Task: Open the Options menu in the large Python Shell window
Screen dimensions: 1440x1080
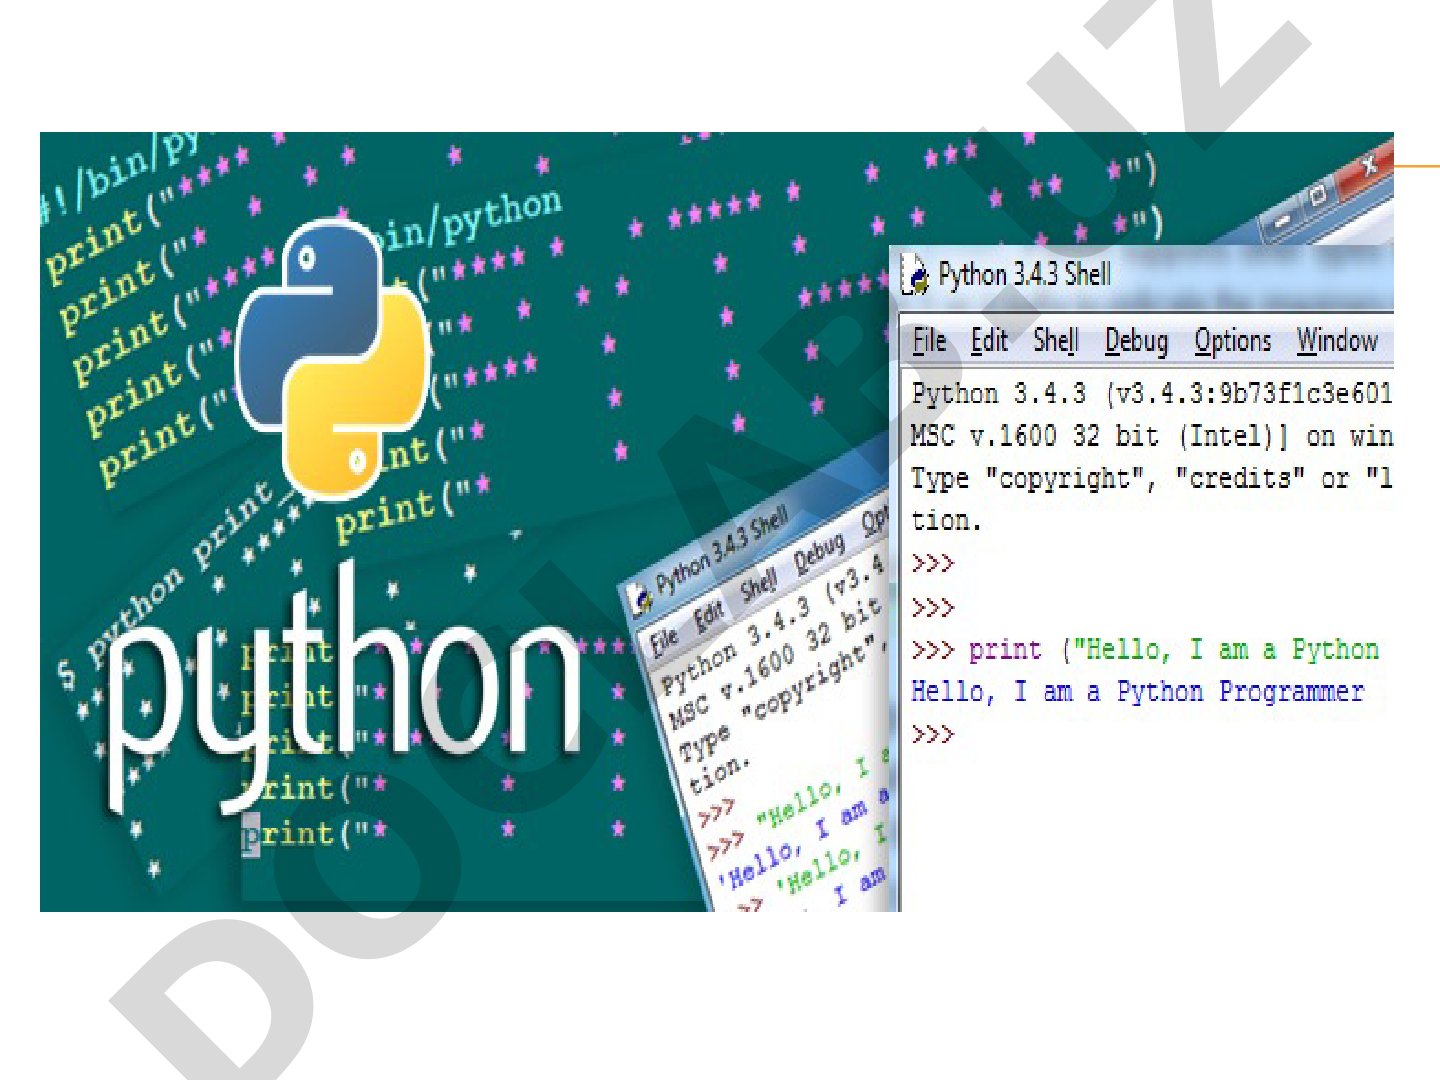Action: click(1233, 342)
